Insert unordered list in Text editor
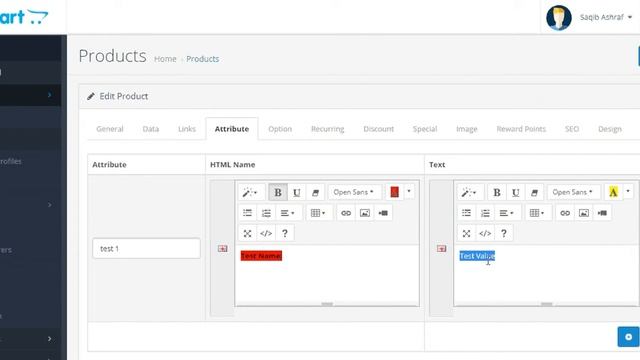Screen dimensions: 640x360 [x=467, y=213]
